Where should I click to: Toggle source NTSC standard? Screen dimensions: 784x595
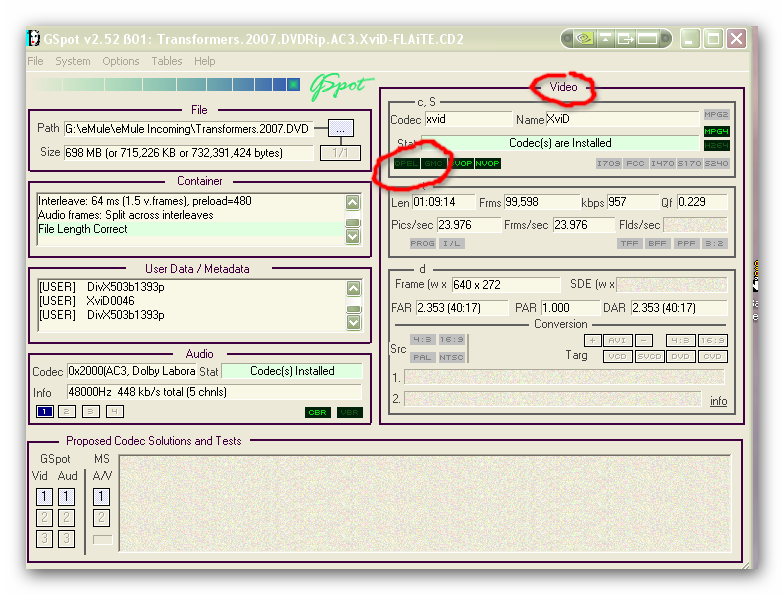[452, 358]
